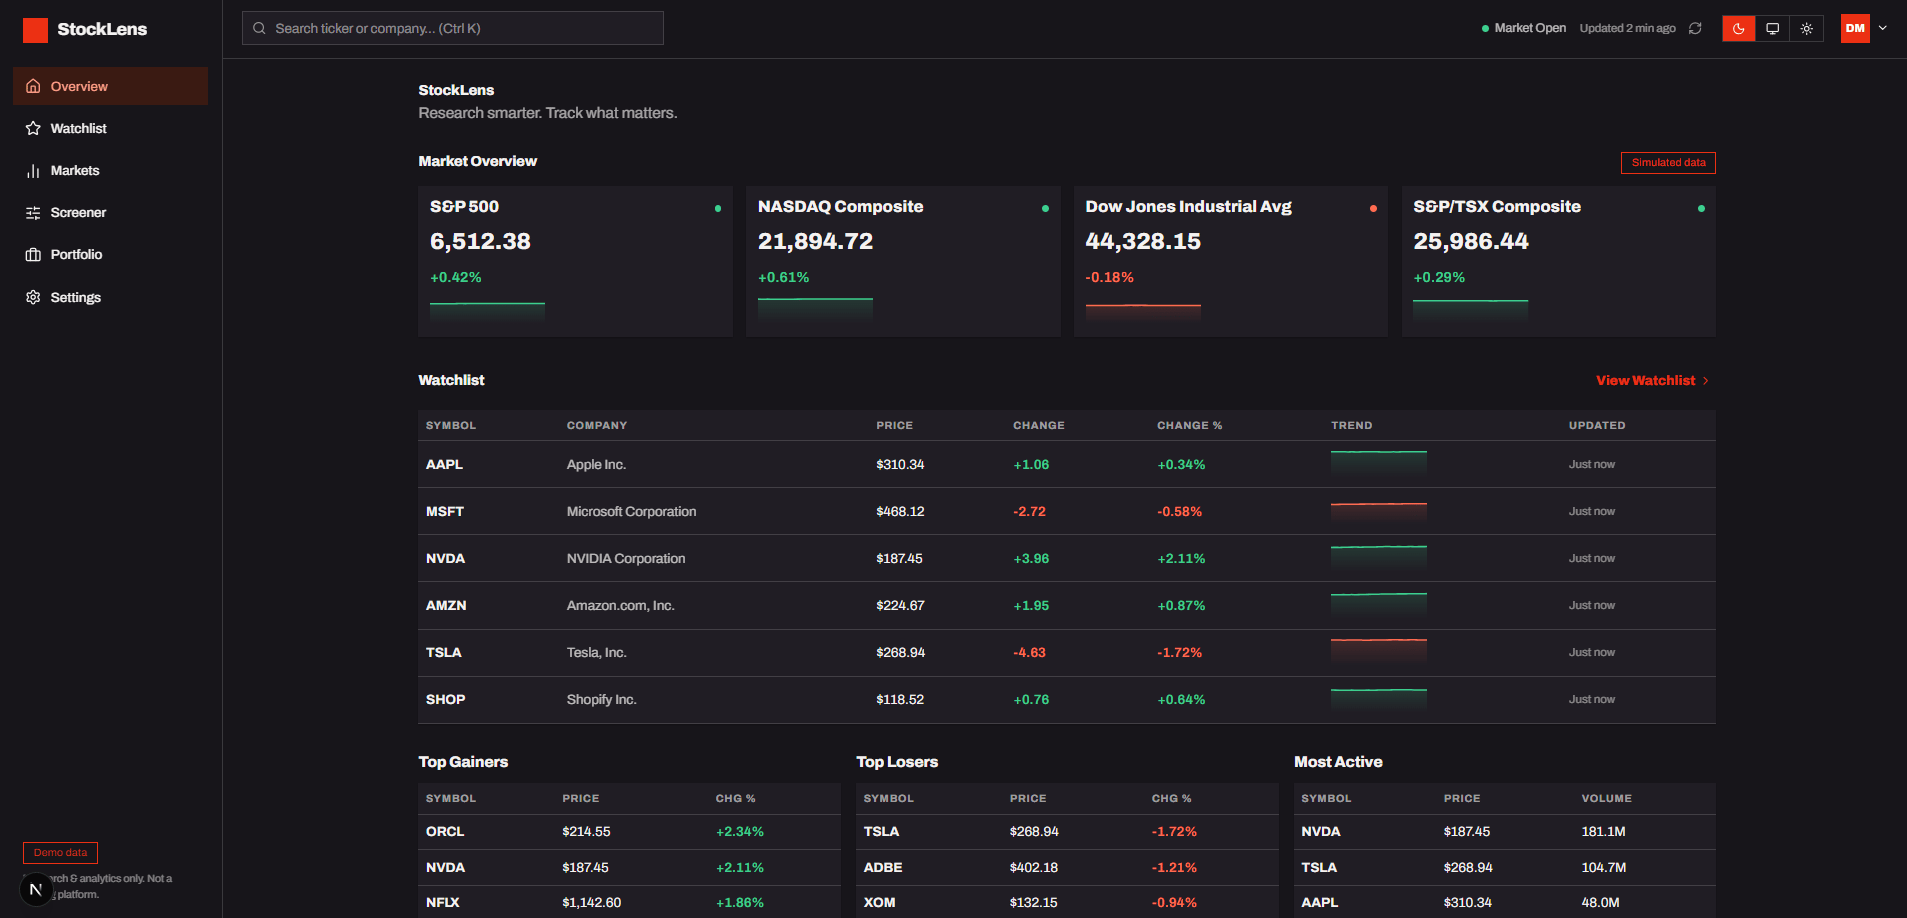1907x918 pixels.
Task: Click the Markets bar chart icon
Action: tap(33, 171)
